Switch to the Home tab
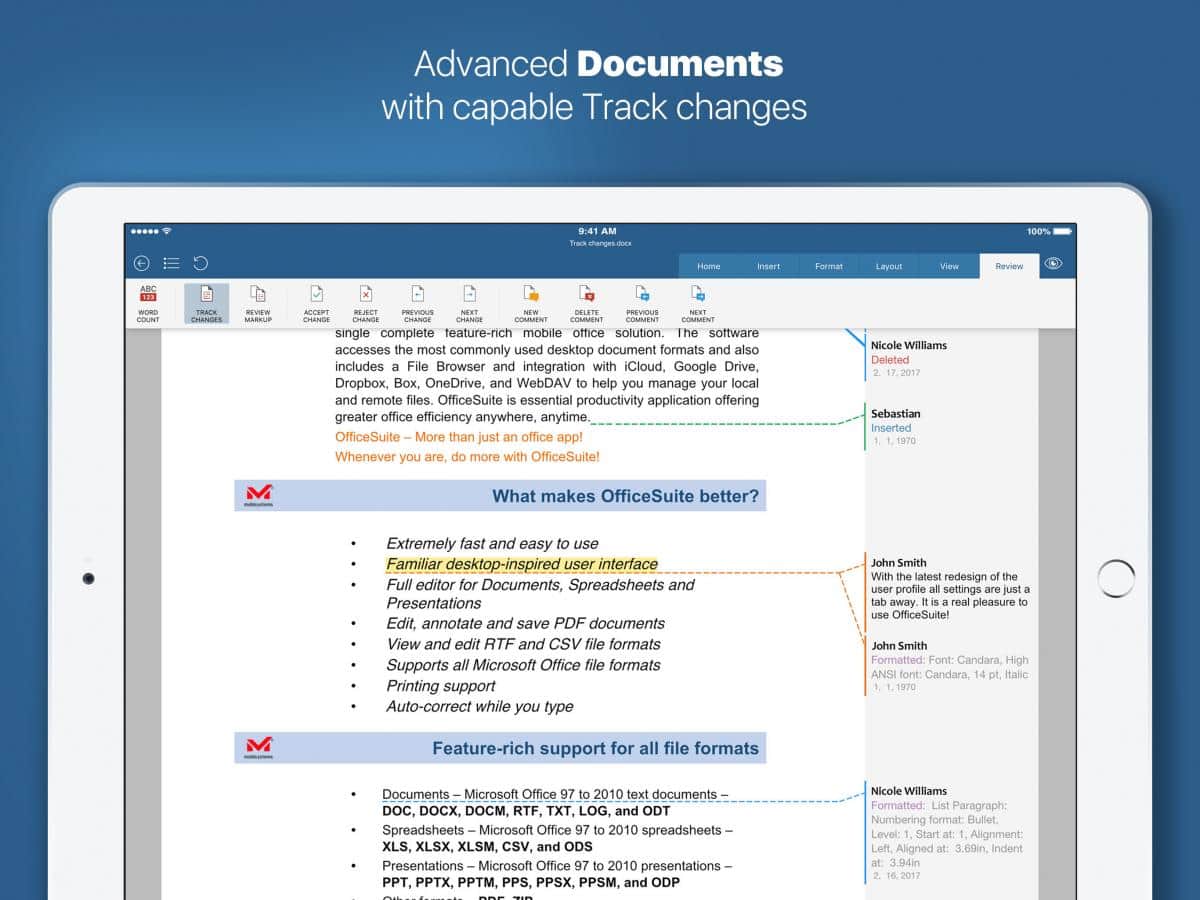This screenshot has width=1200, height=900. 709,266
